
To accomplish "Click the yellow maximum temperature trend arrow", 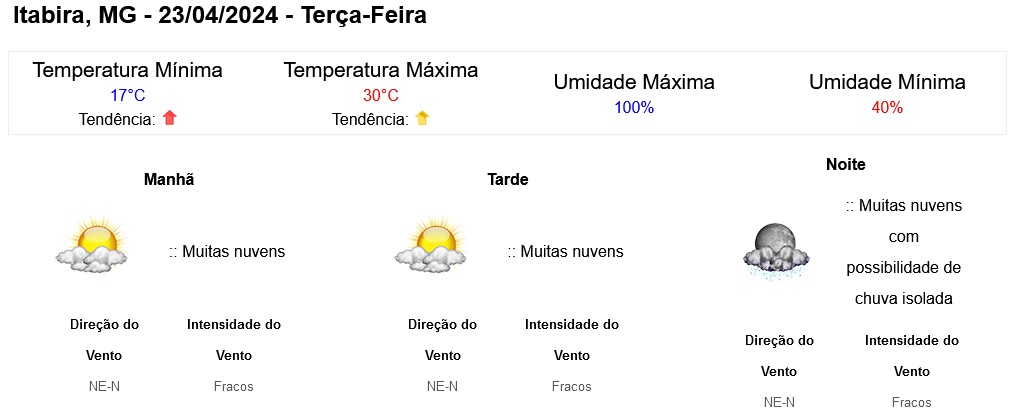I will (x=422, y=118).
